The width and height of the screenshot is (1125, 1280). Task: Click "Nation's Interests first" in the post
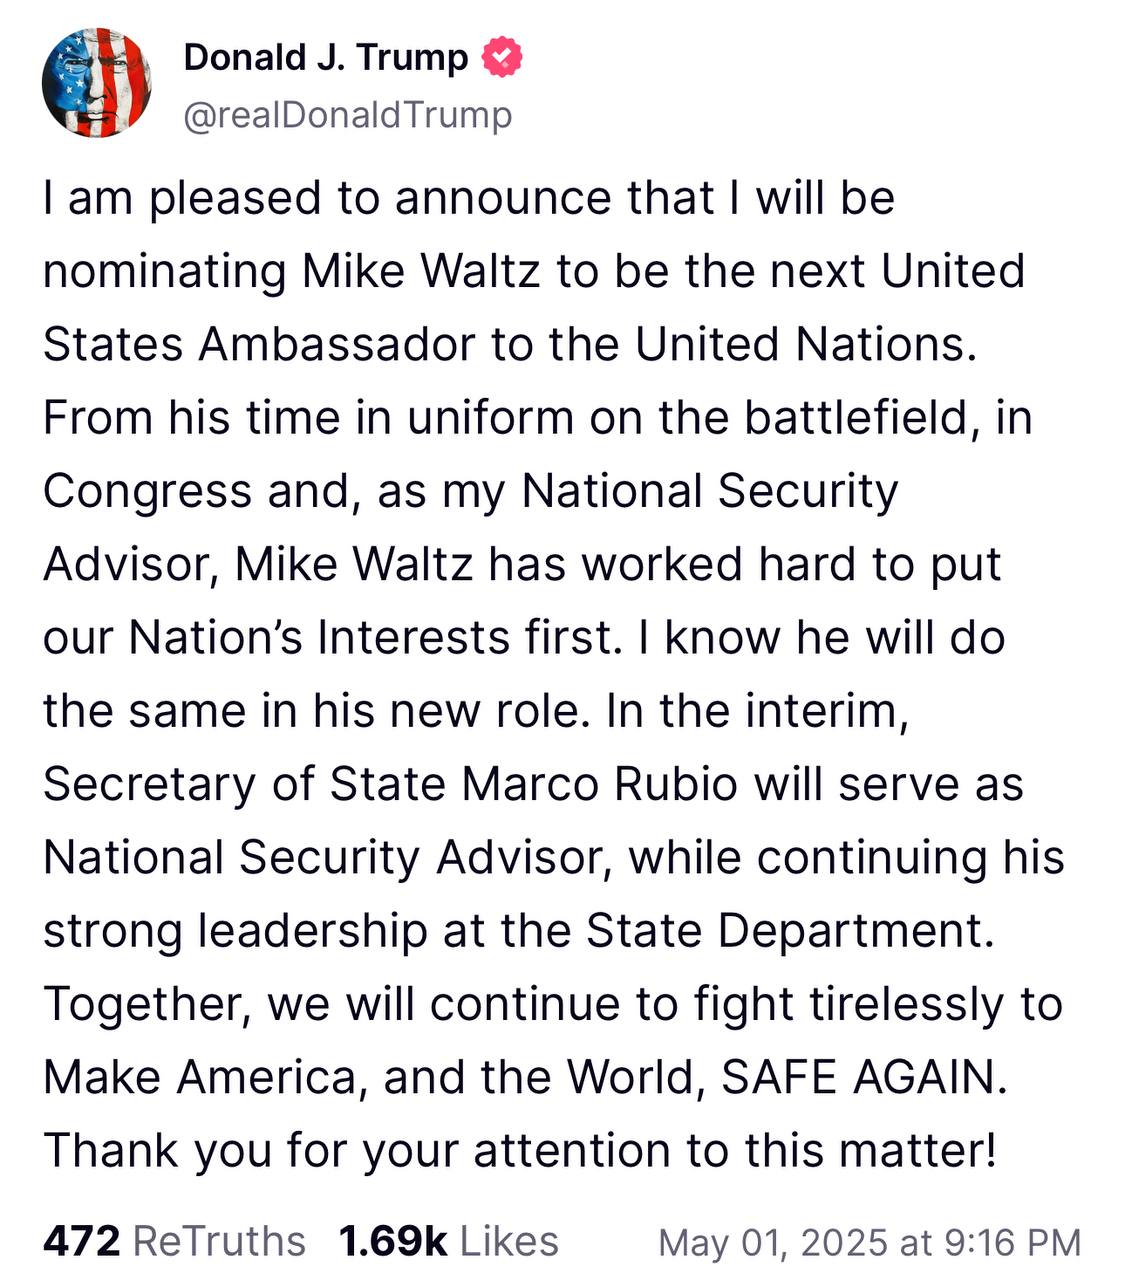370,638
